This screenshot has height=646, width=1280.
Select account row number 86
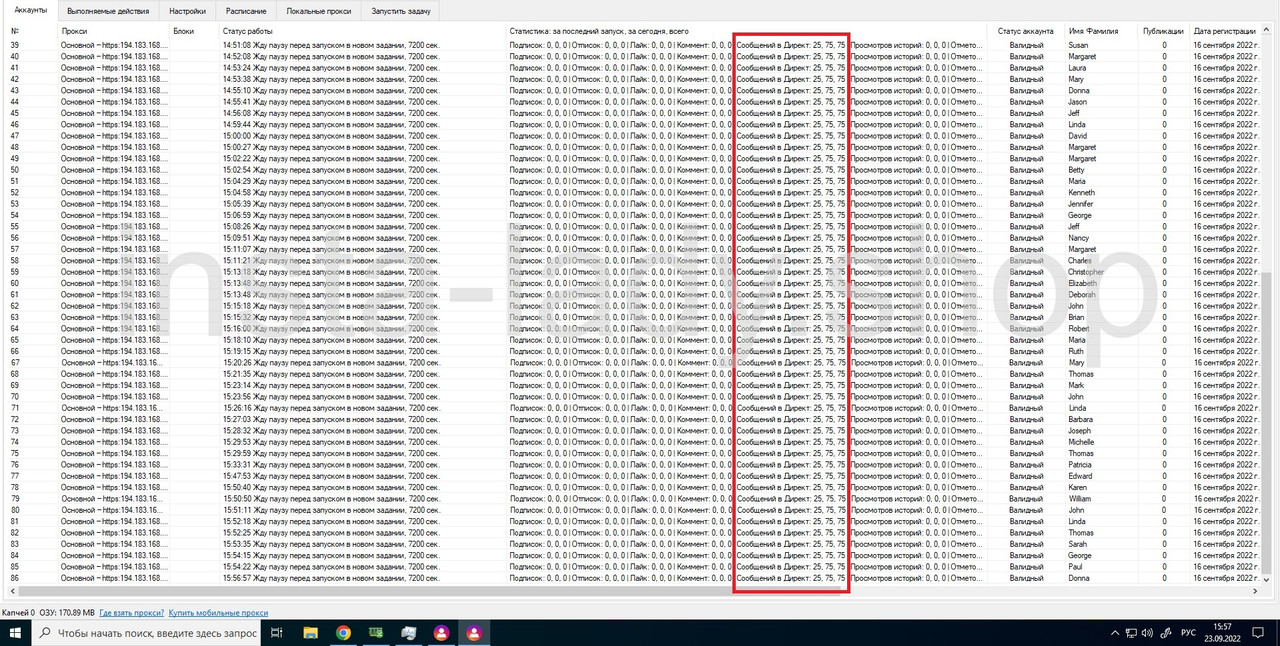[x=635, y=578]
